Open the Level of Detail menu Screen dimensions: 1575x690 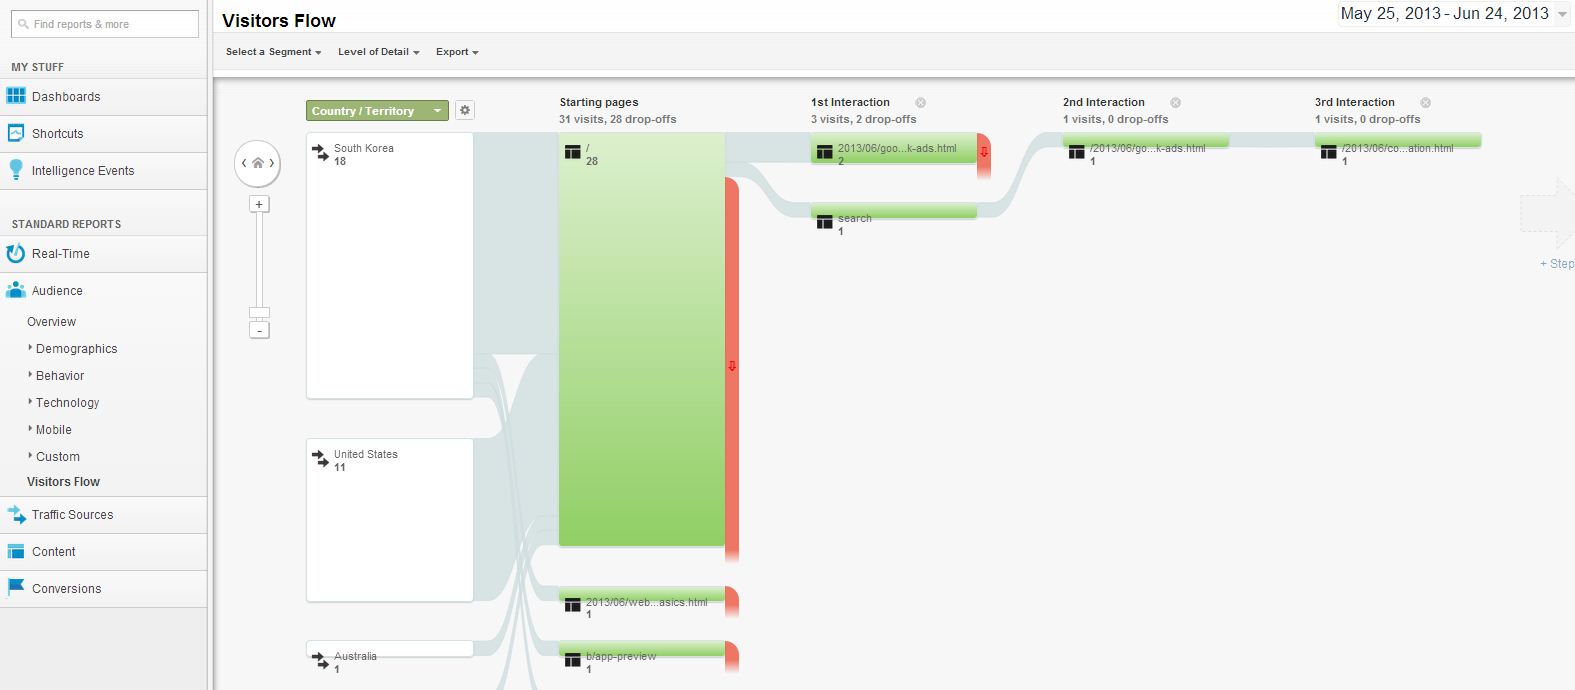coord(378,51)
